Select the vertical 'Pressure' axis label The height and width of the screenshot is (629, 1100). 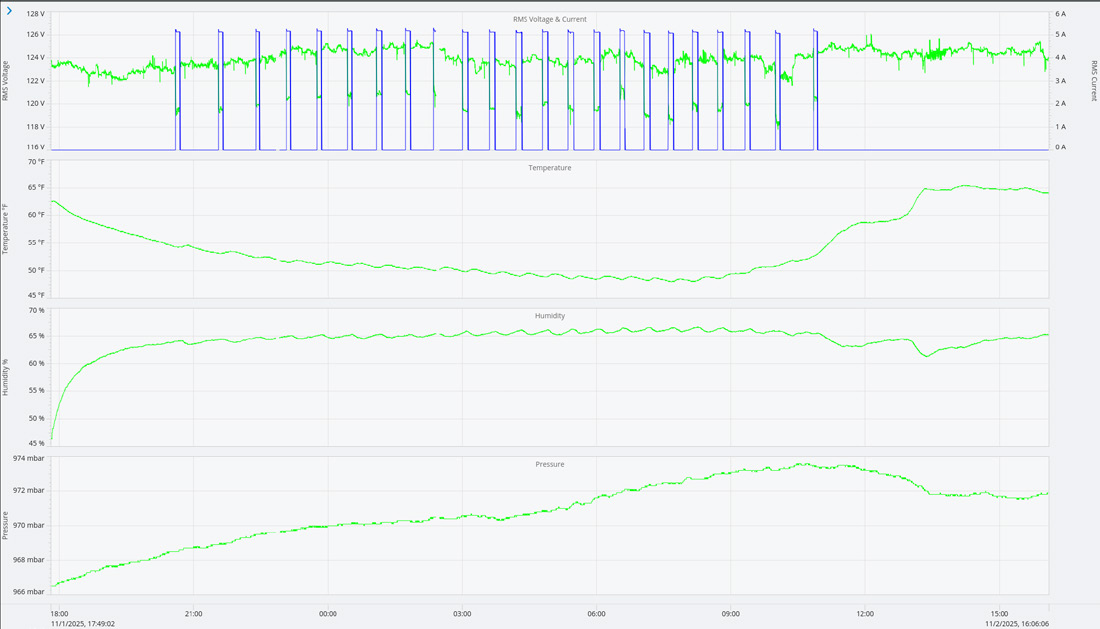click(x=6, y=525)
